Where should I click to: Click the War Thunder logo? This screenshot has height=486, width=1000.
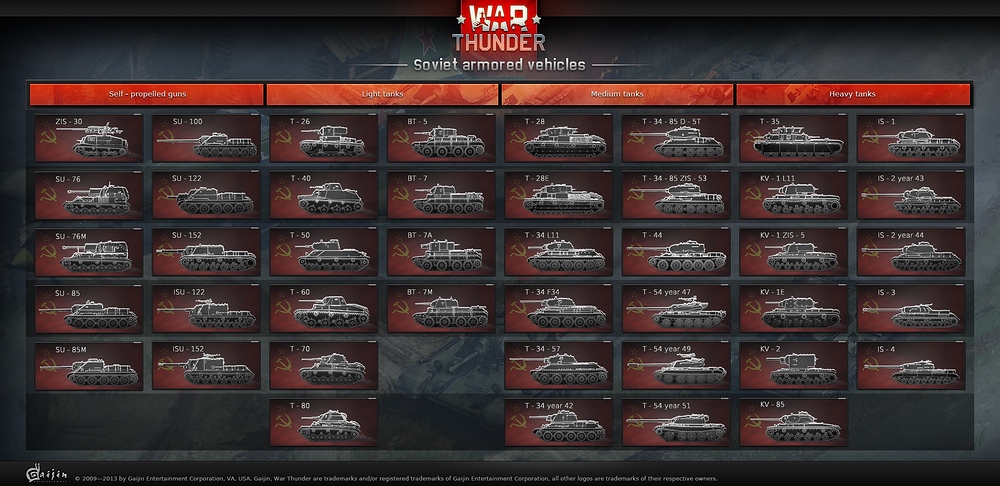[x=499, y=27]
